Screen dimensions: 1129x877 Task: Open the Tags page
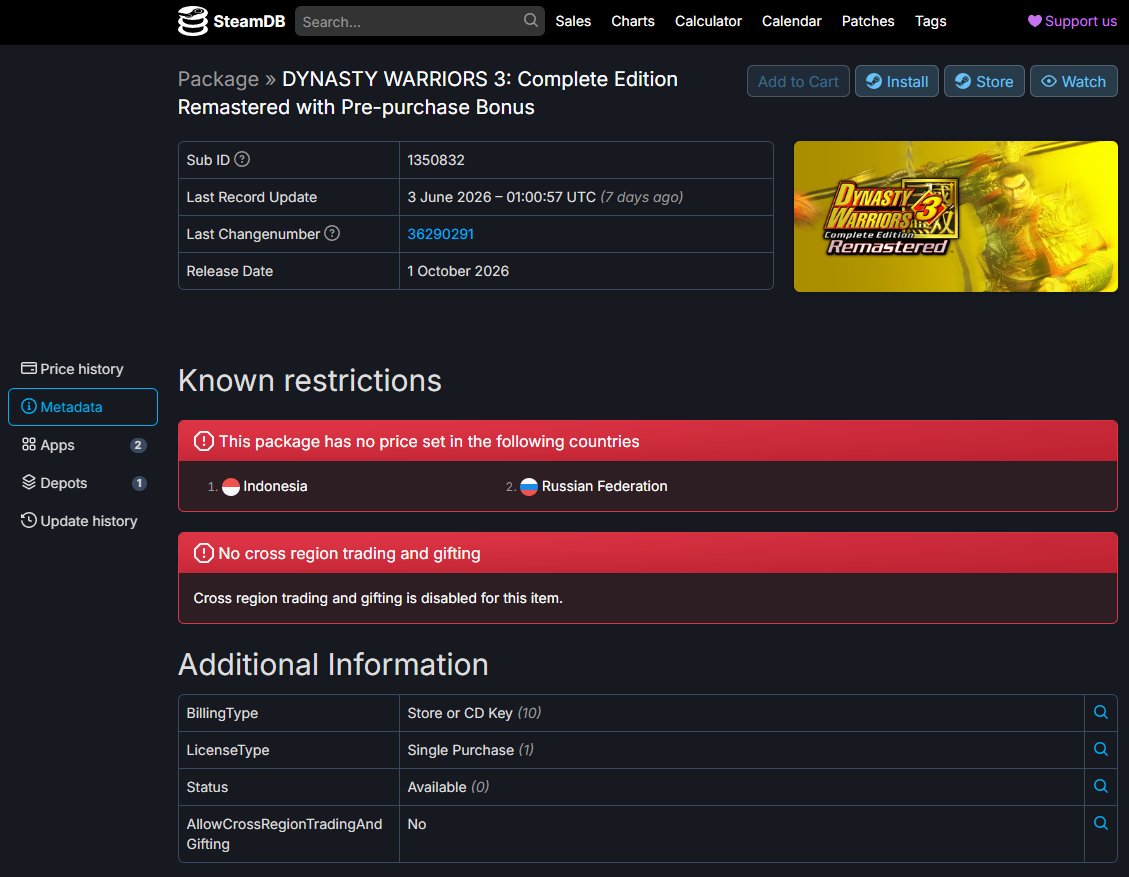coord(930,22)
